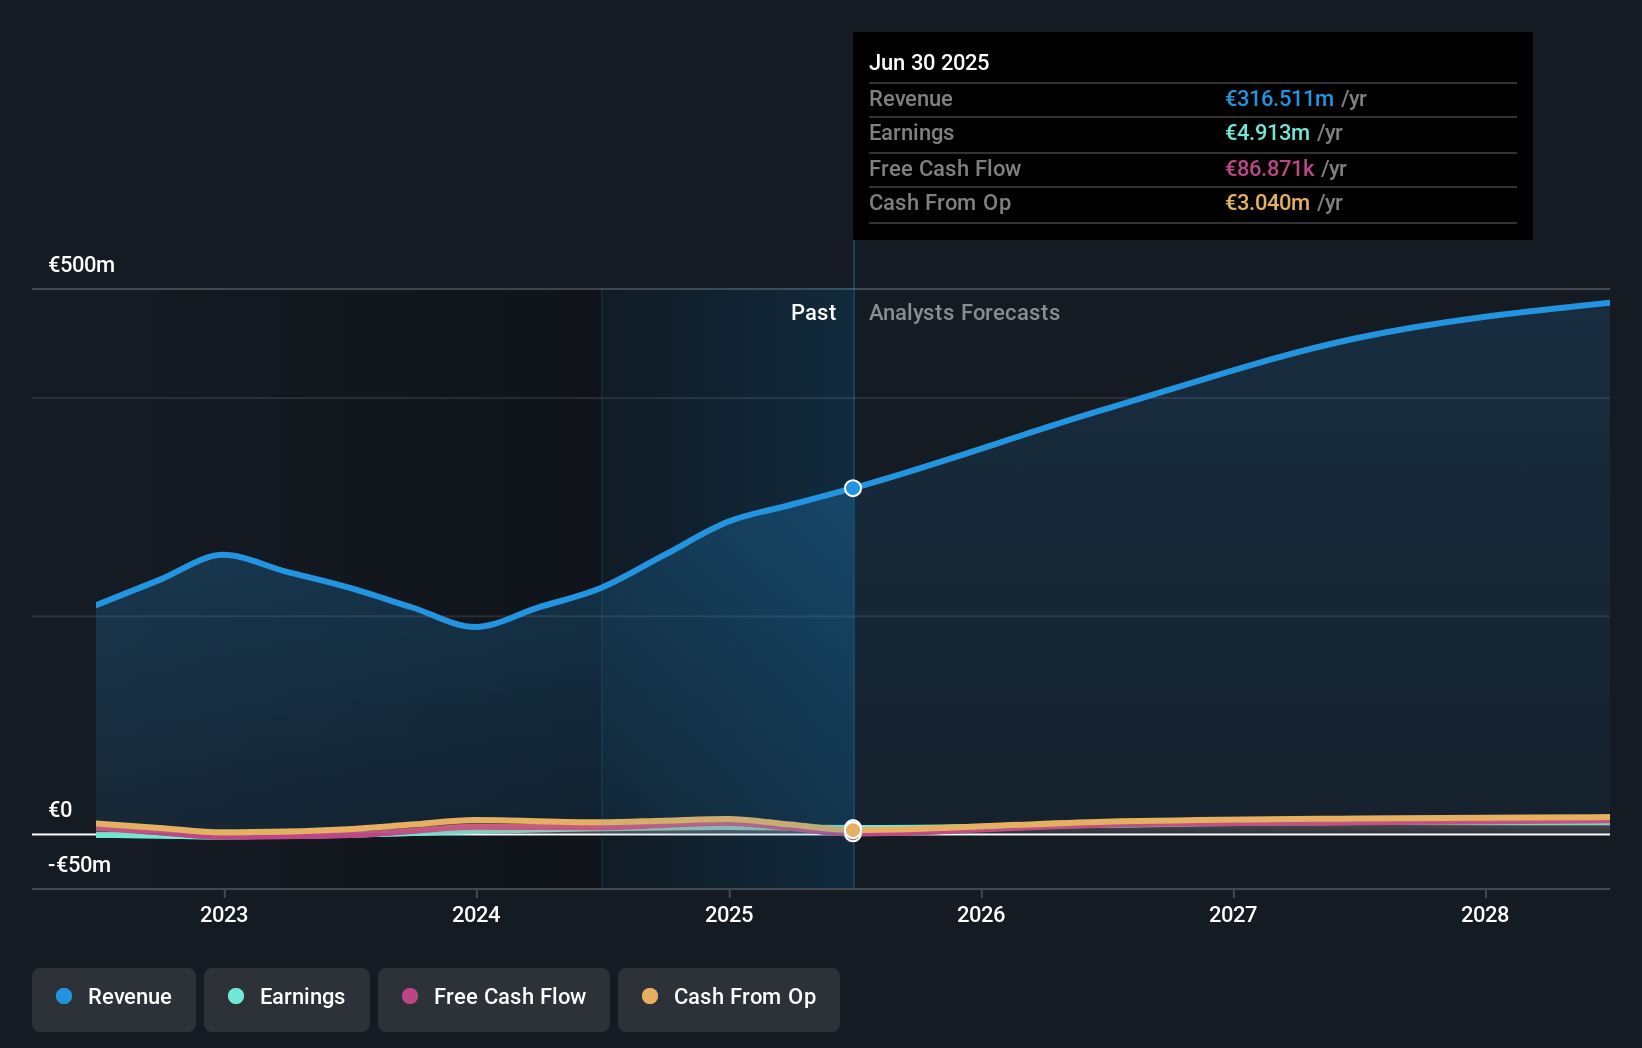Click the Cash From Op label in tooltip
1642x1048 pixels.
point(940,203)
